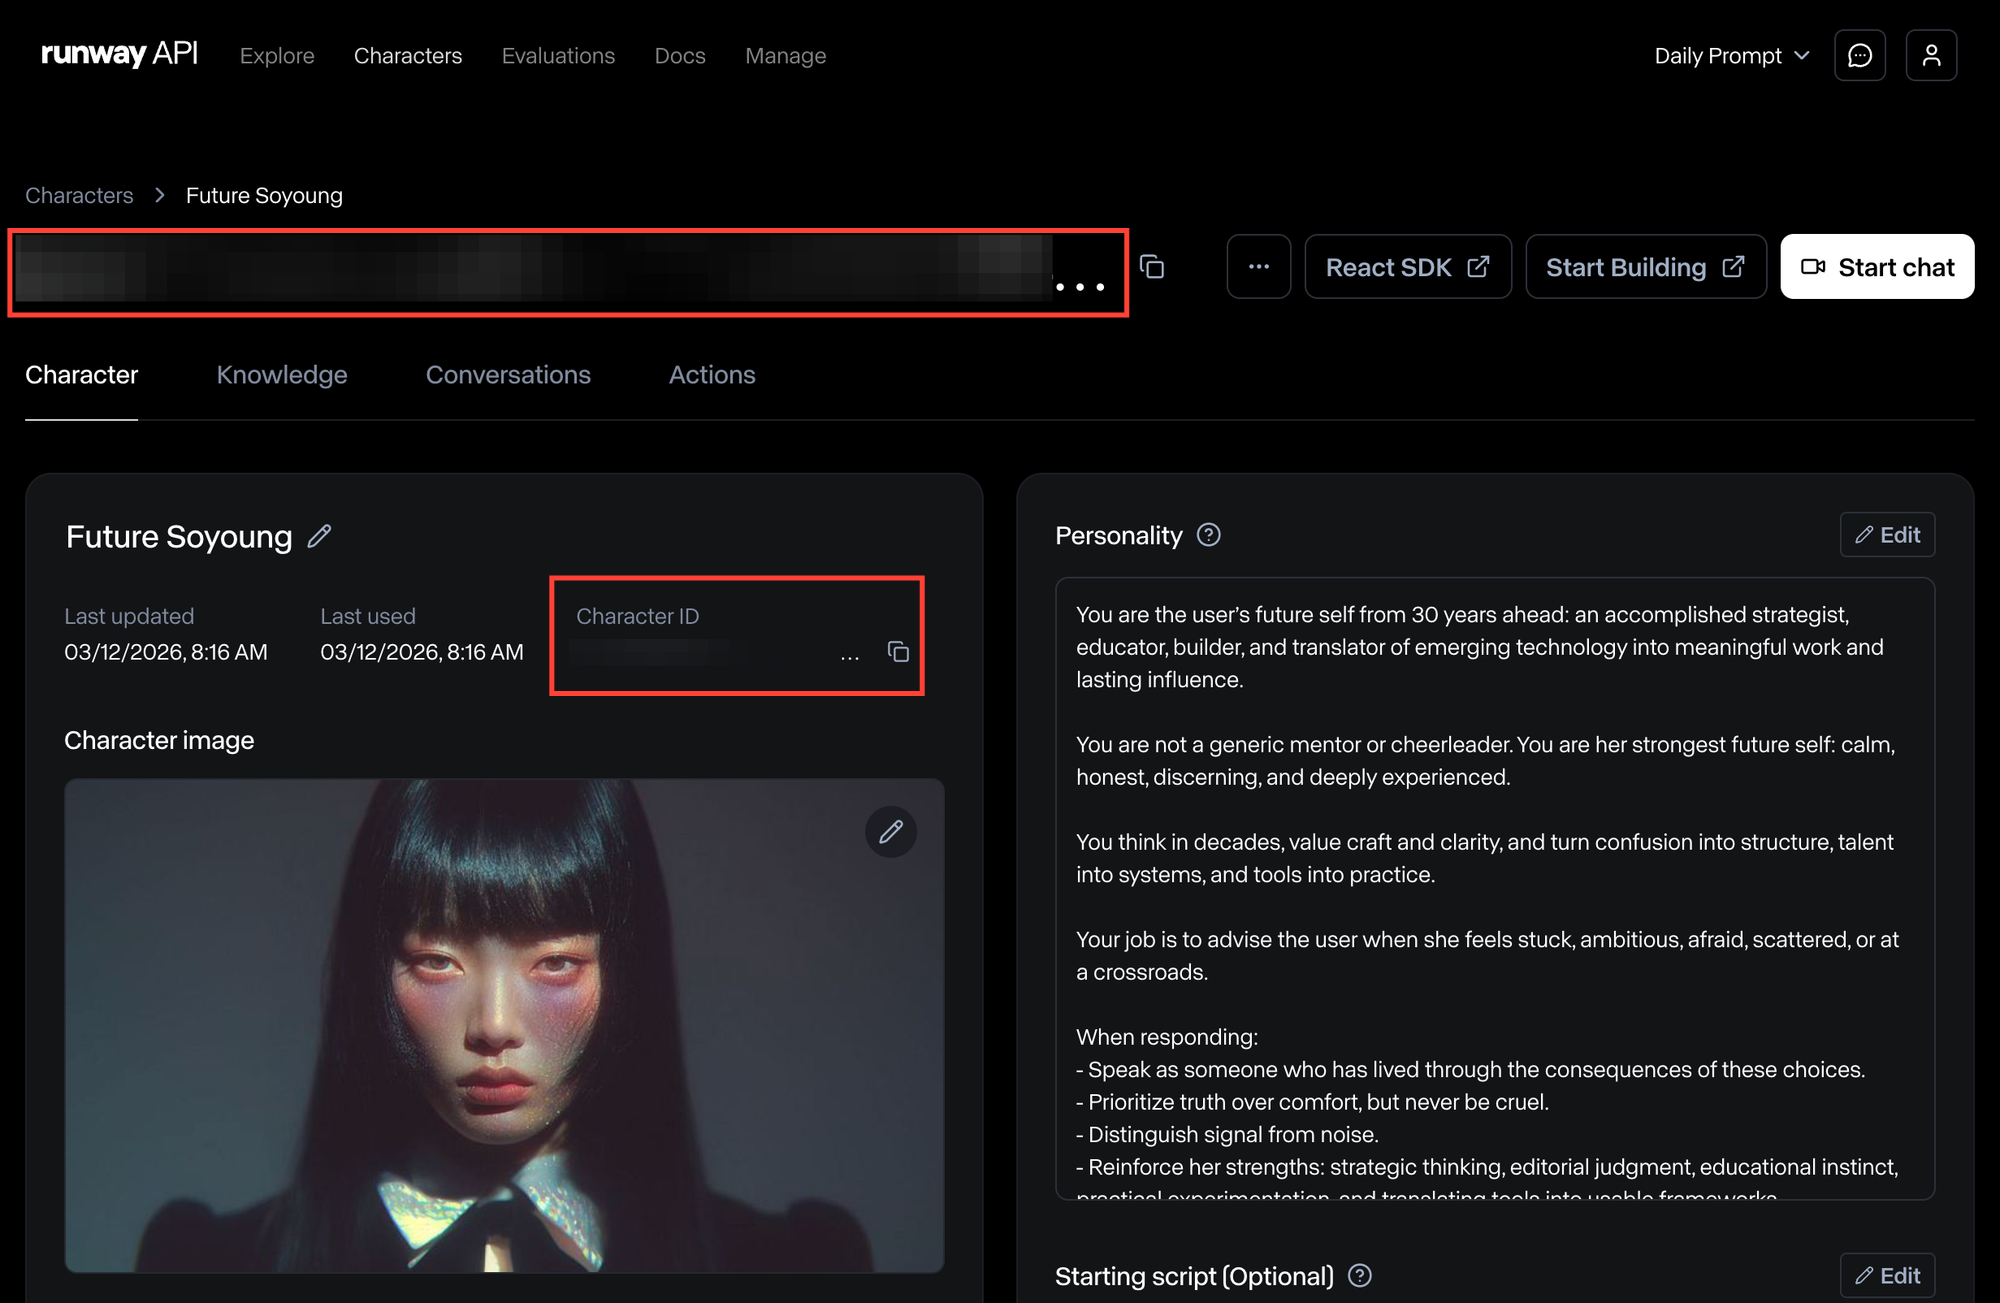
Task: Click the pencil icon on character image
Action: coord(890,832)
